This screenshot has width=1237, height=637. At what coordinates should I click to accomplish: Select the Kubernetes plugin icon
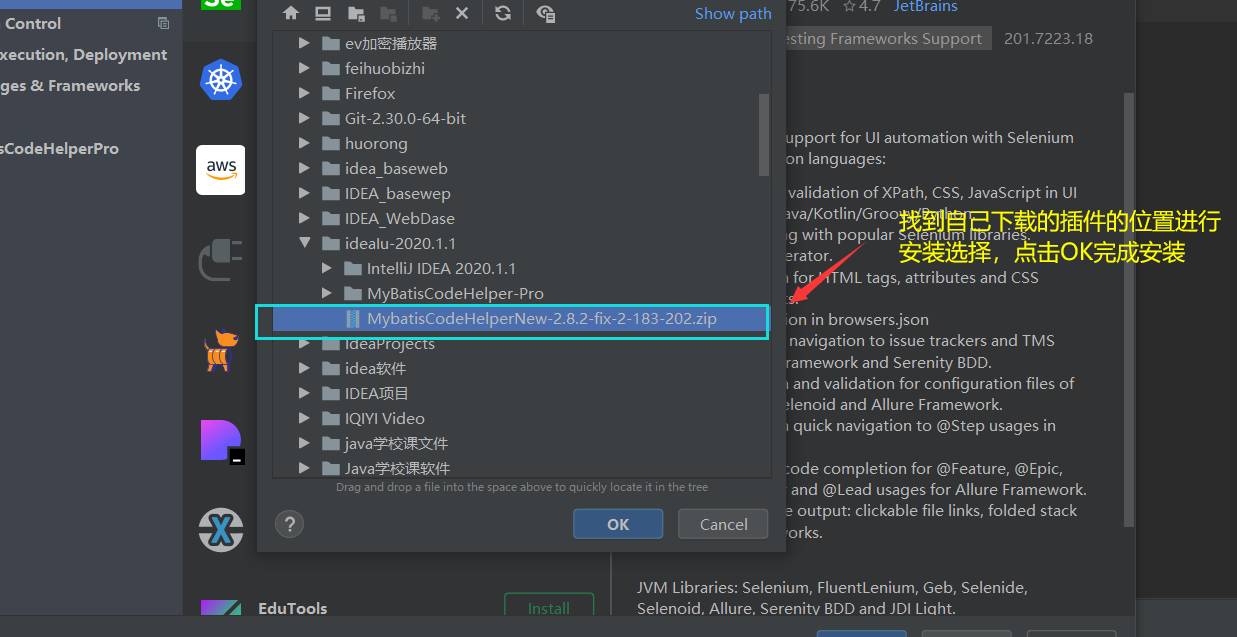221,80
